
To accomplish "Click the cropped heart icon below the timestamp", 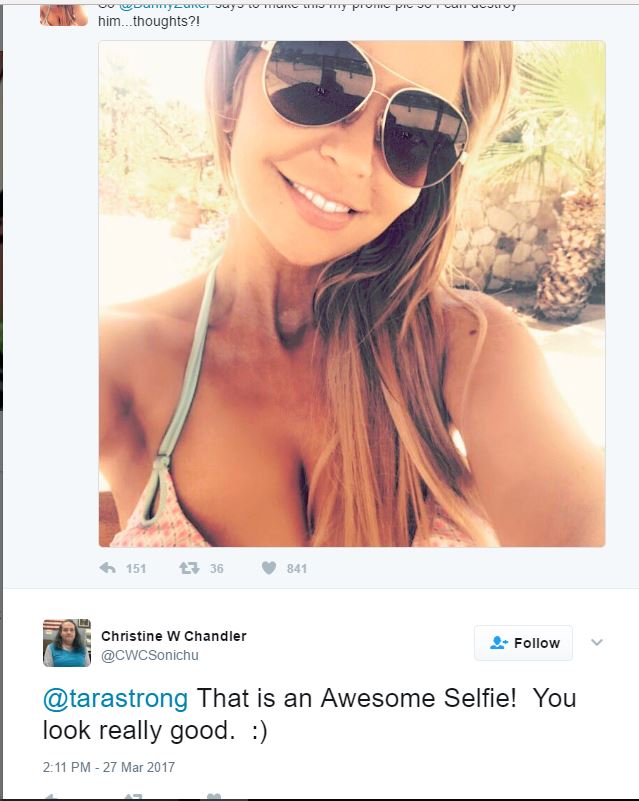I will [x=214, y=797].
